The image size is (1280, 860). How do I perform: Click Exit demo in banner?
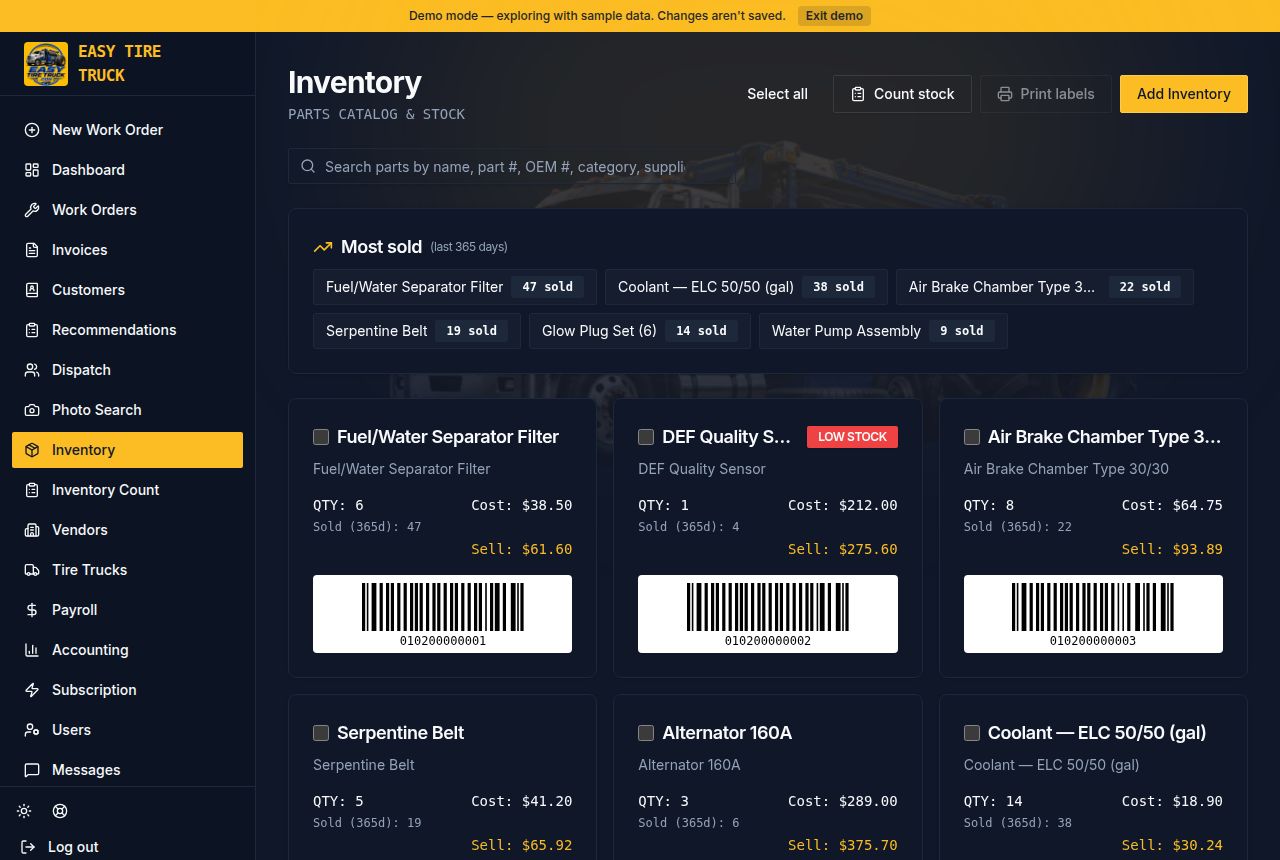pyautogui.click(x=834, y=16)
